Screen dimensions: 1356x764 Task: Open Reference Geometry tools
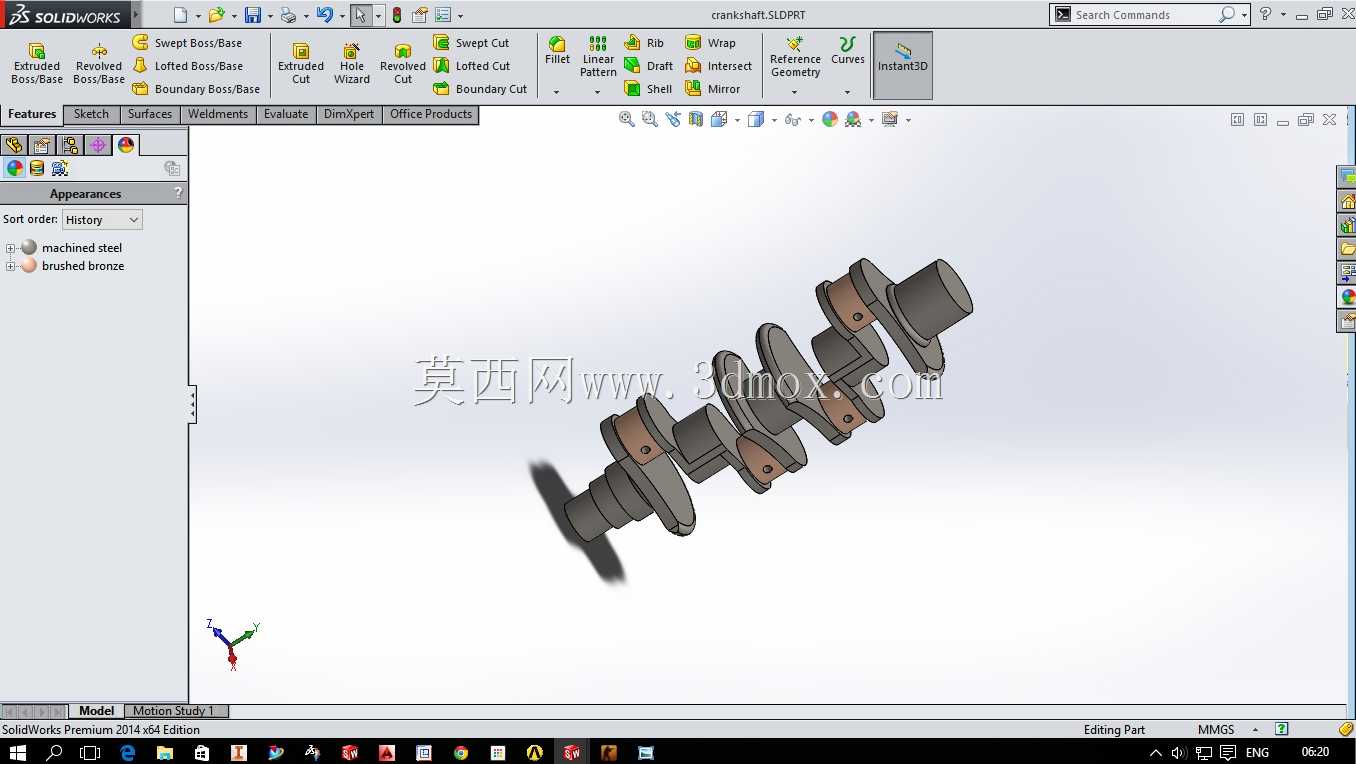click(795, 57)
